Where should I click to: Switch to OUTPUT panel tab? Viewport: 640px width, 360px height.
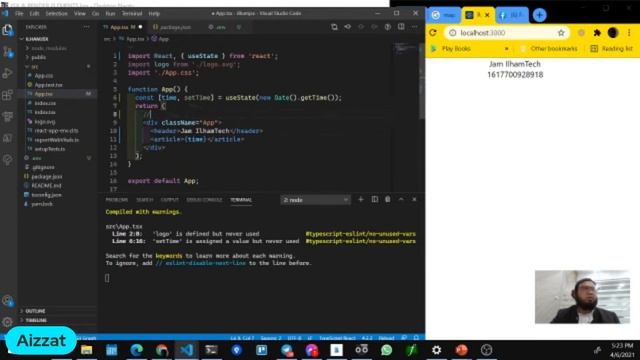pos(169,200)
